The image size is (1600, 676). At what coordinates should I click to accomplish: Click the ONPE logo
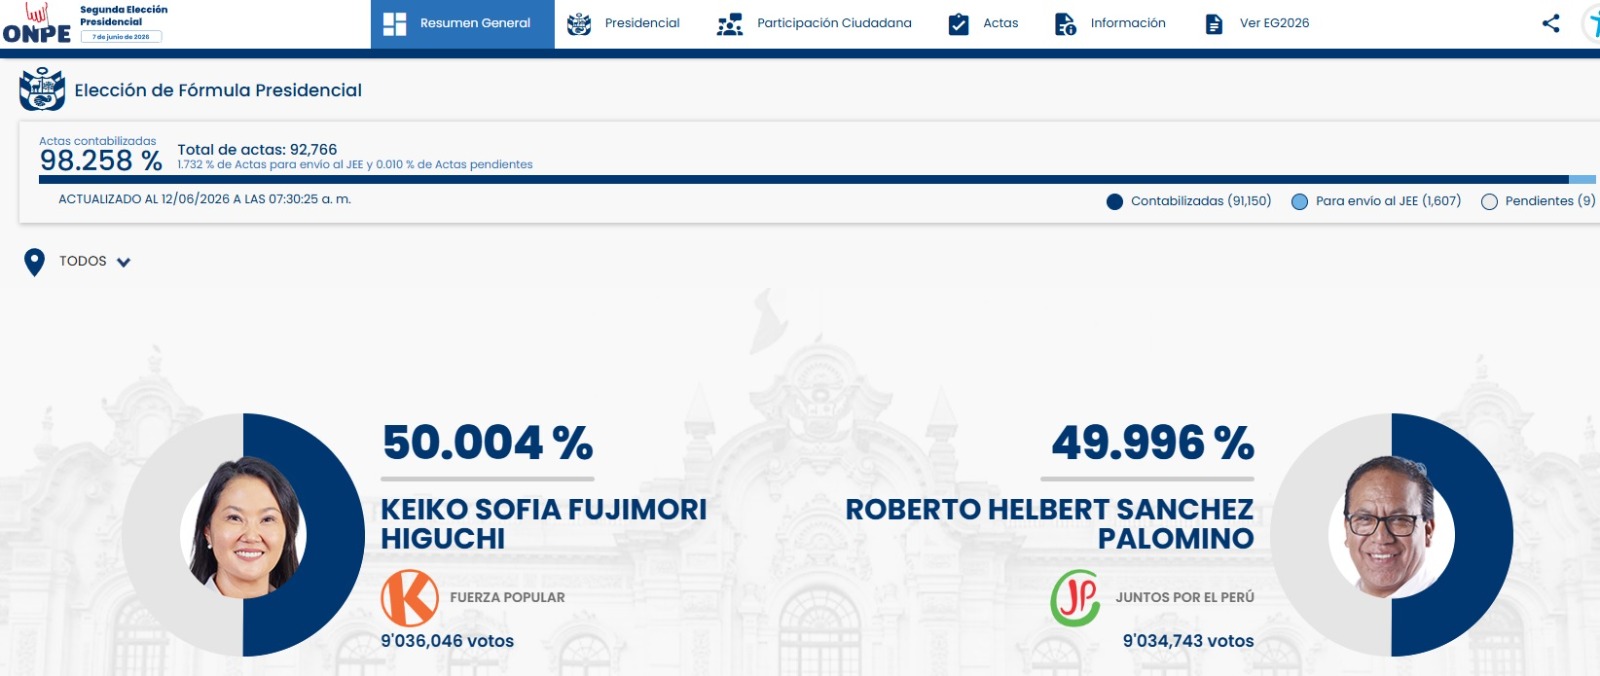pos(37,24)
